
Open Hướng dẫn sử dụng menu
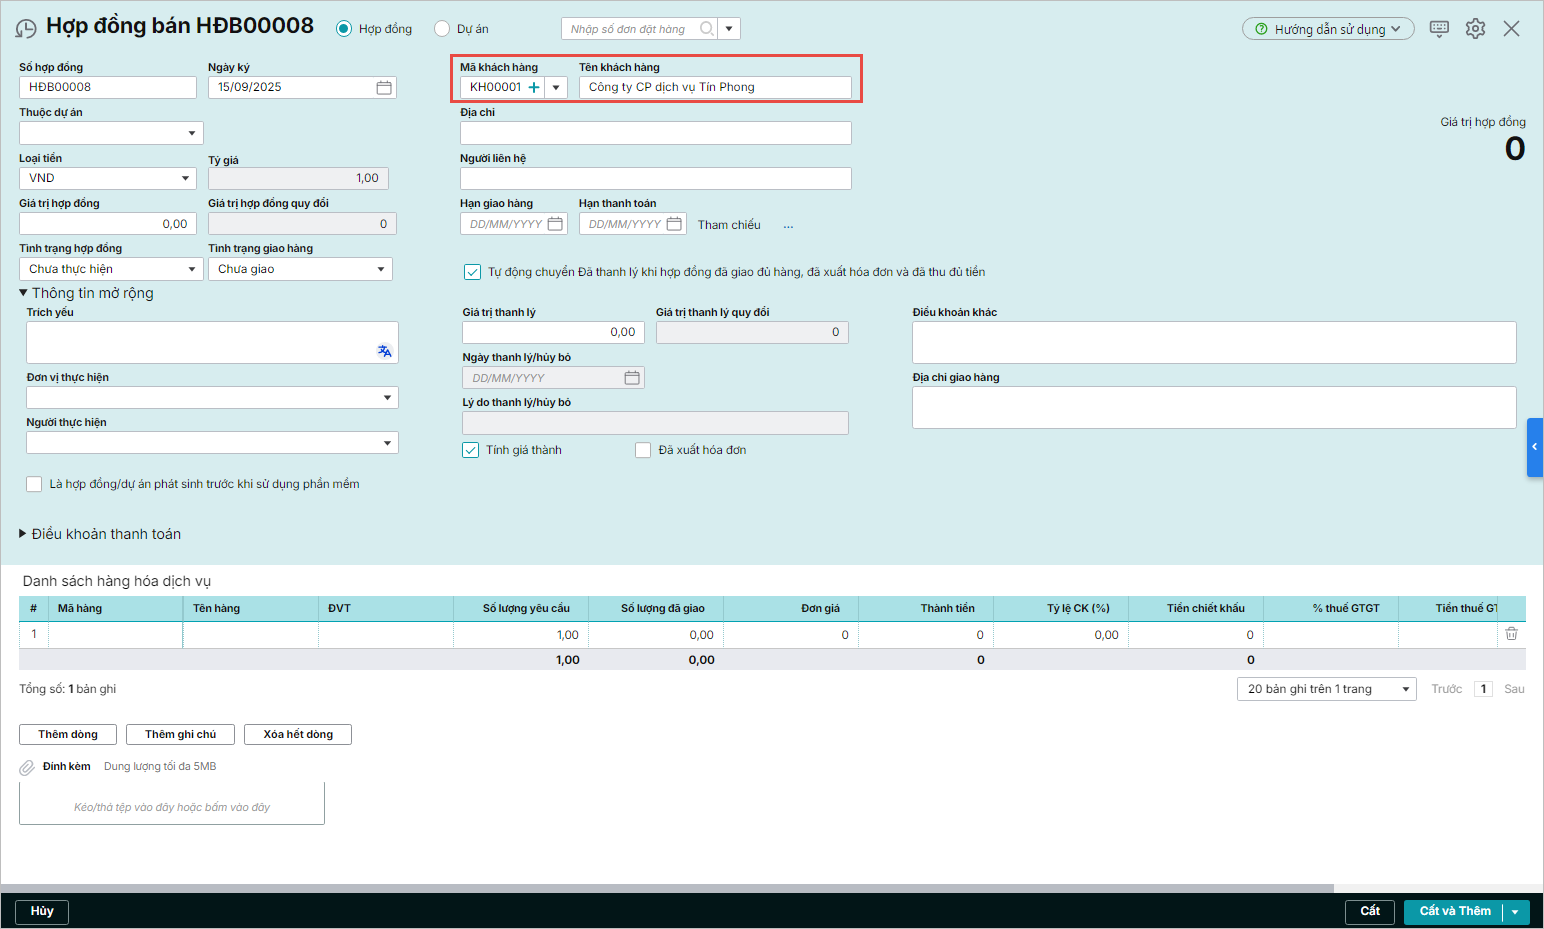[x=1328, y=29]
